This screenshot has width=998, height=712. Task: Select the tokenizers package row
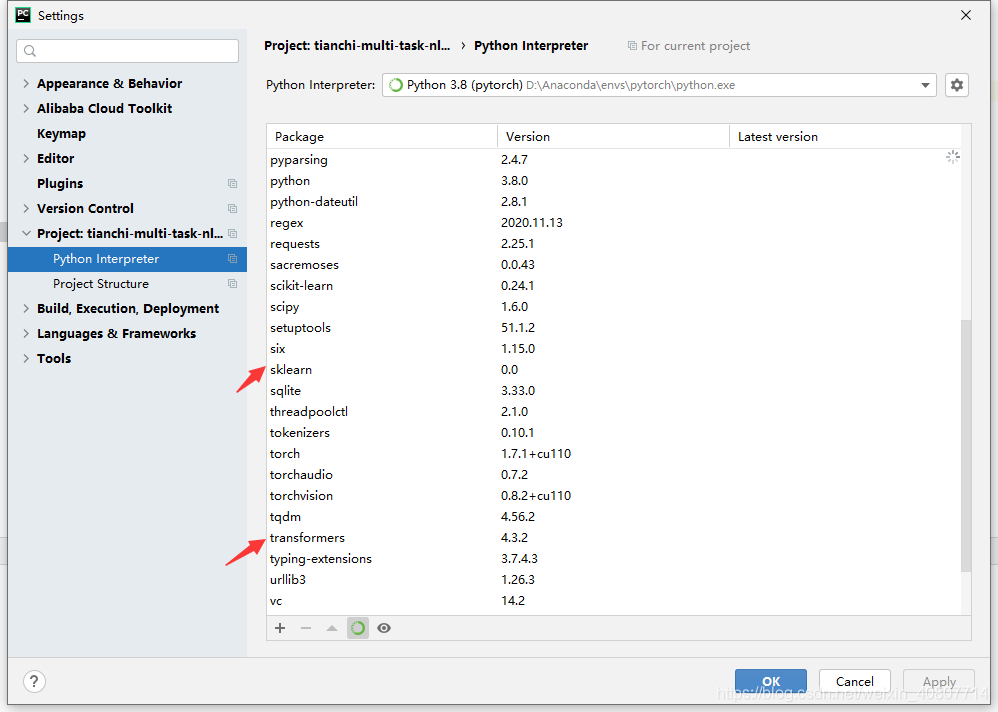pos(614,433)
